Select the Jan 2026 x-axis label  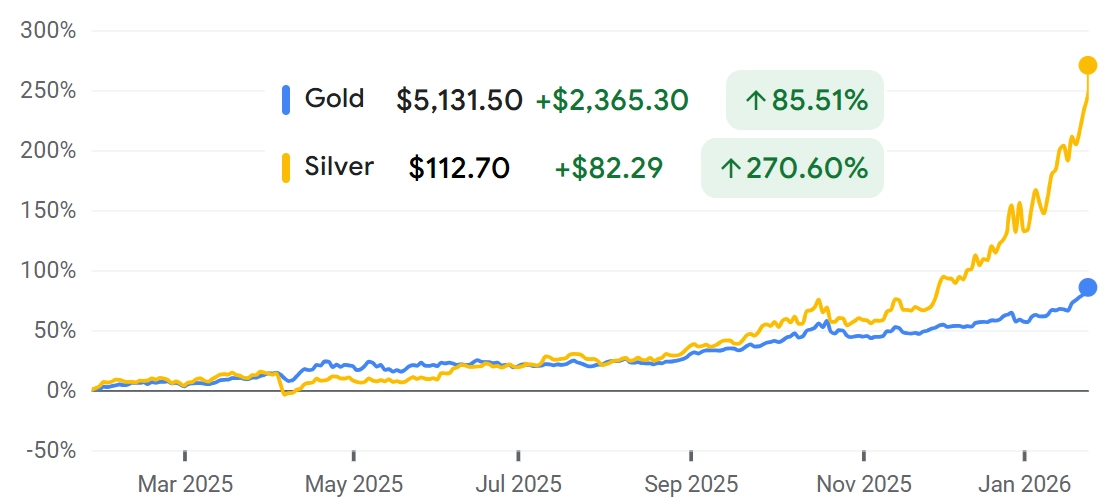pyautogui.click(x=1025, y=485)
